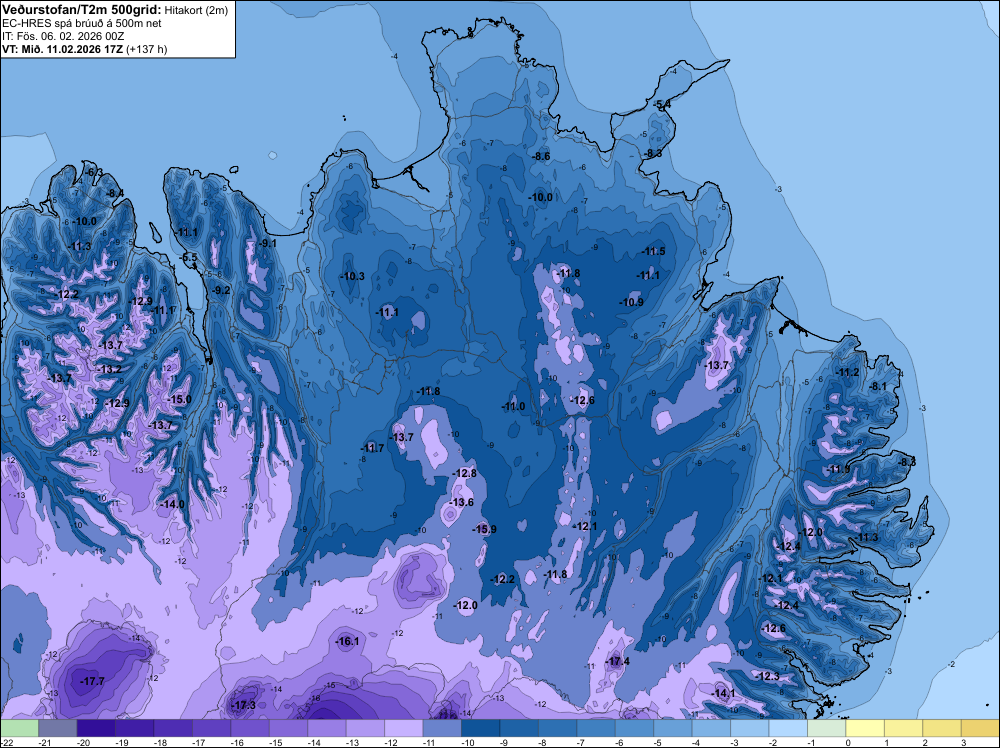This screenshot has height=748, width=1000.
Task: Click the -11.0 temperature label
Action: click(513, 406)
